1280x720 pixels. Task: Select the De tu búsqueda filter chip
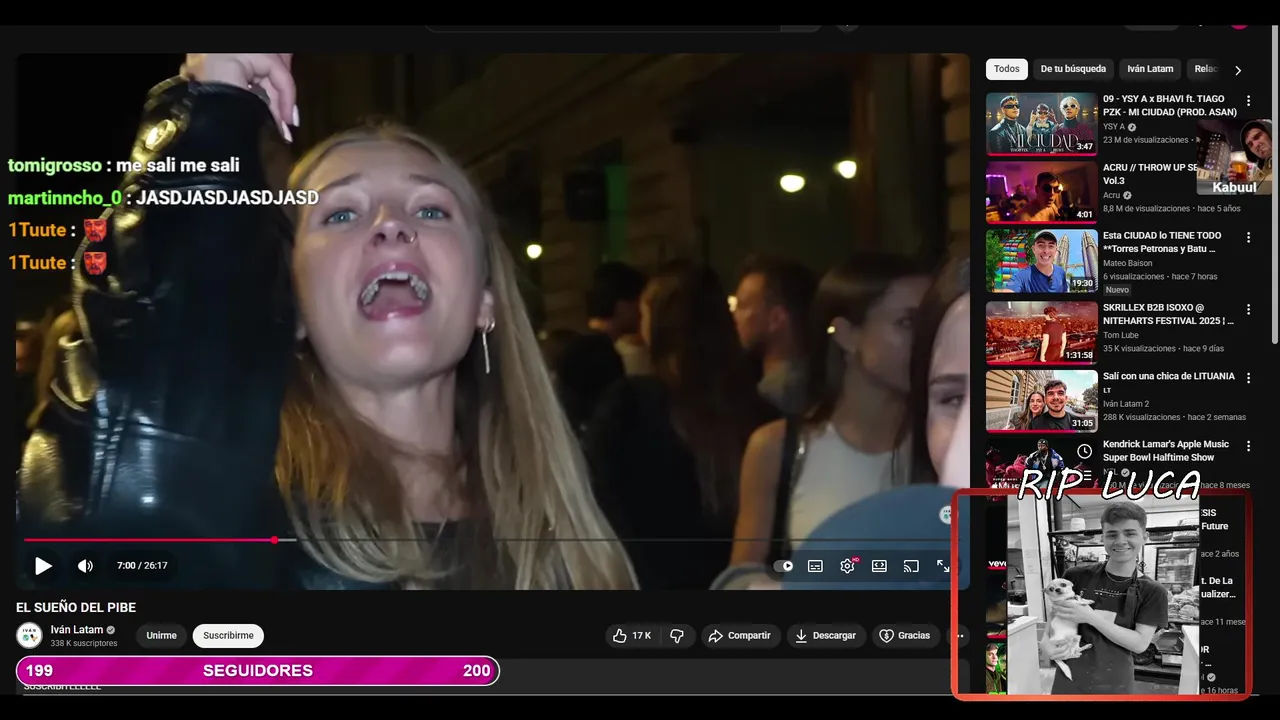coord(1073,69)
